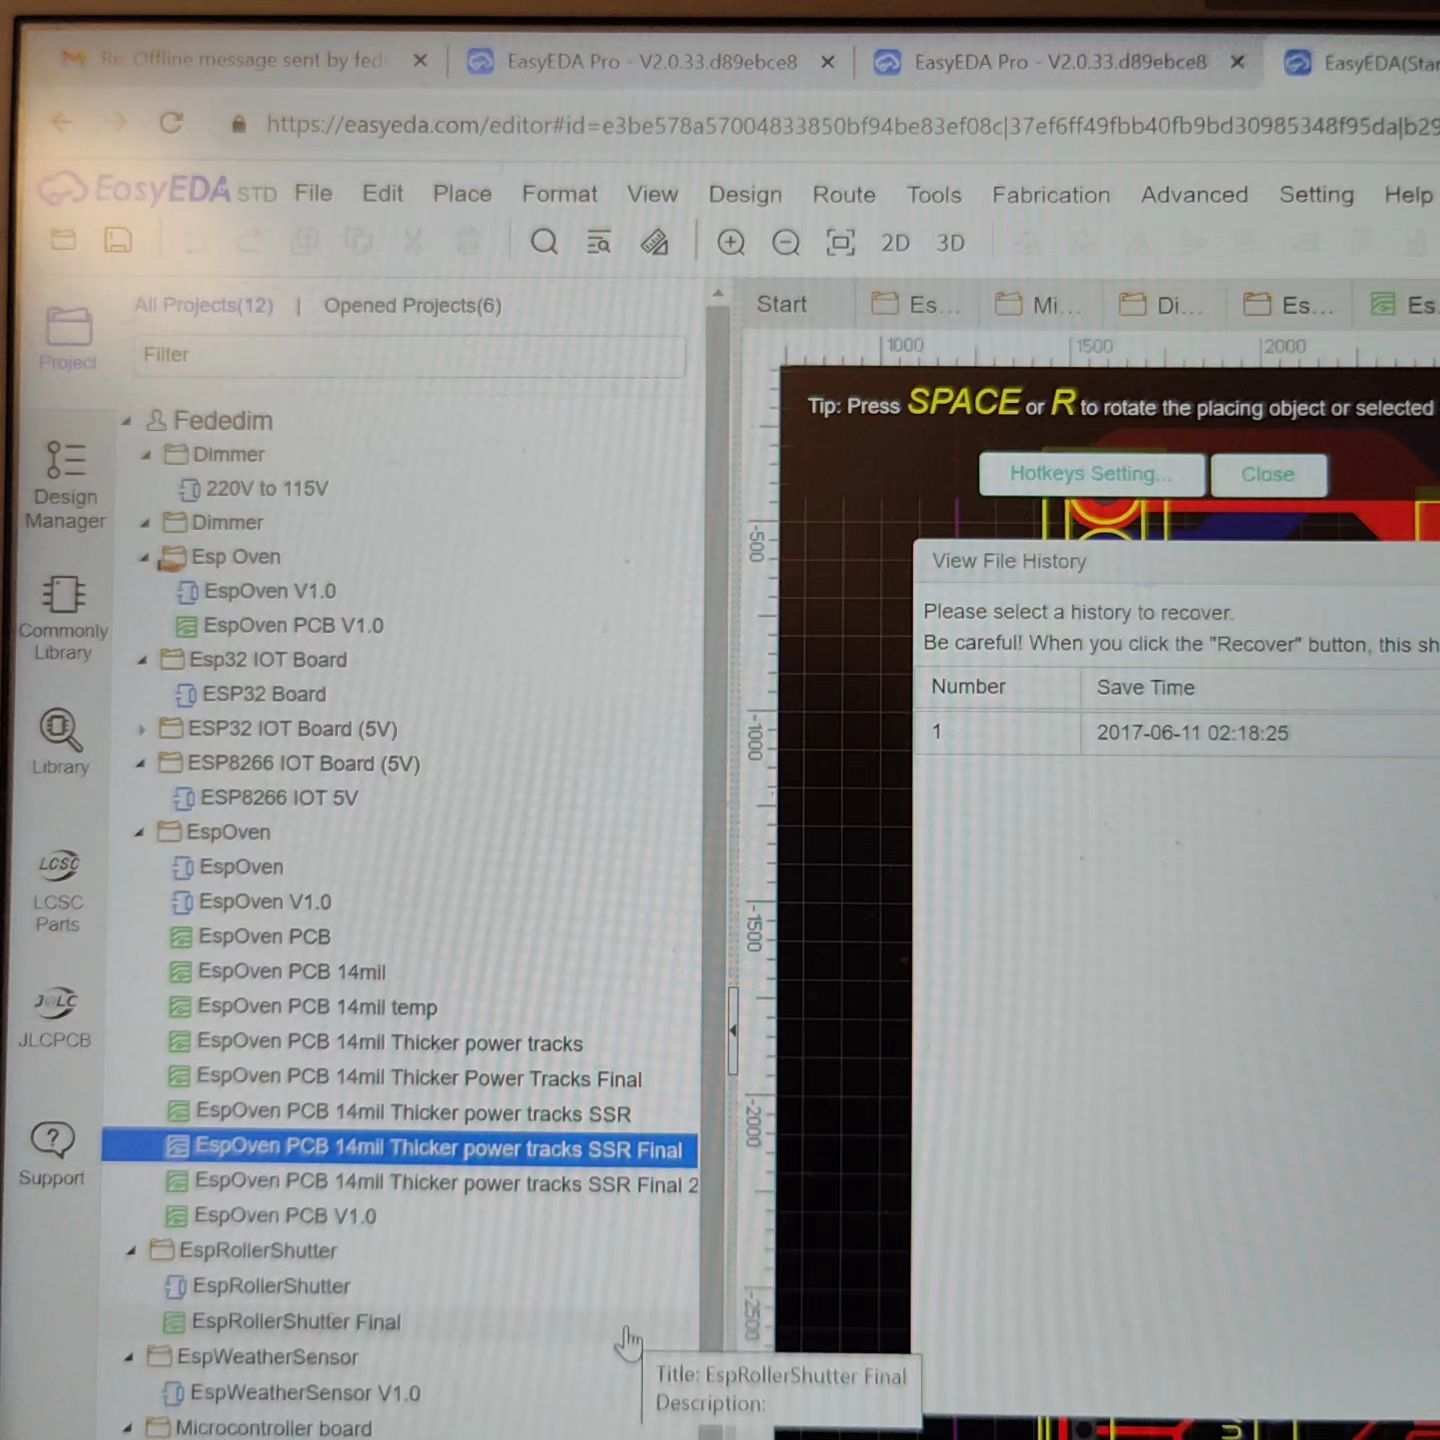Image resolution: width=1440 pixels, height=1440 pixels.
Task: Click the Zoom Out toolbar icon
Action: [786, 243]
